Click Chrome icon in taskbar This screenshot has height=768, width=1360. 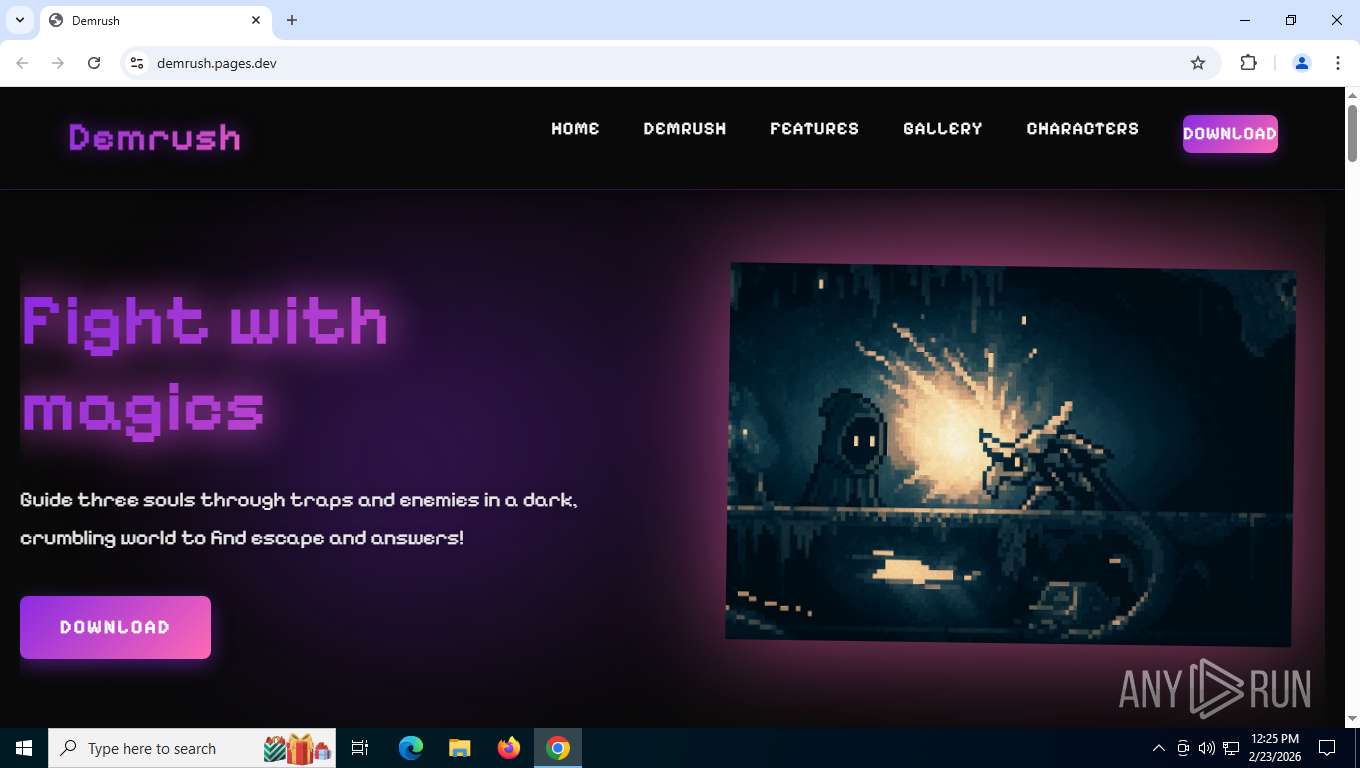coord(558,748)
